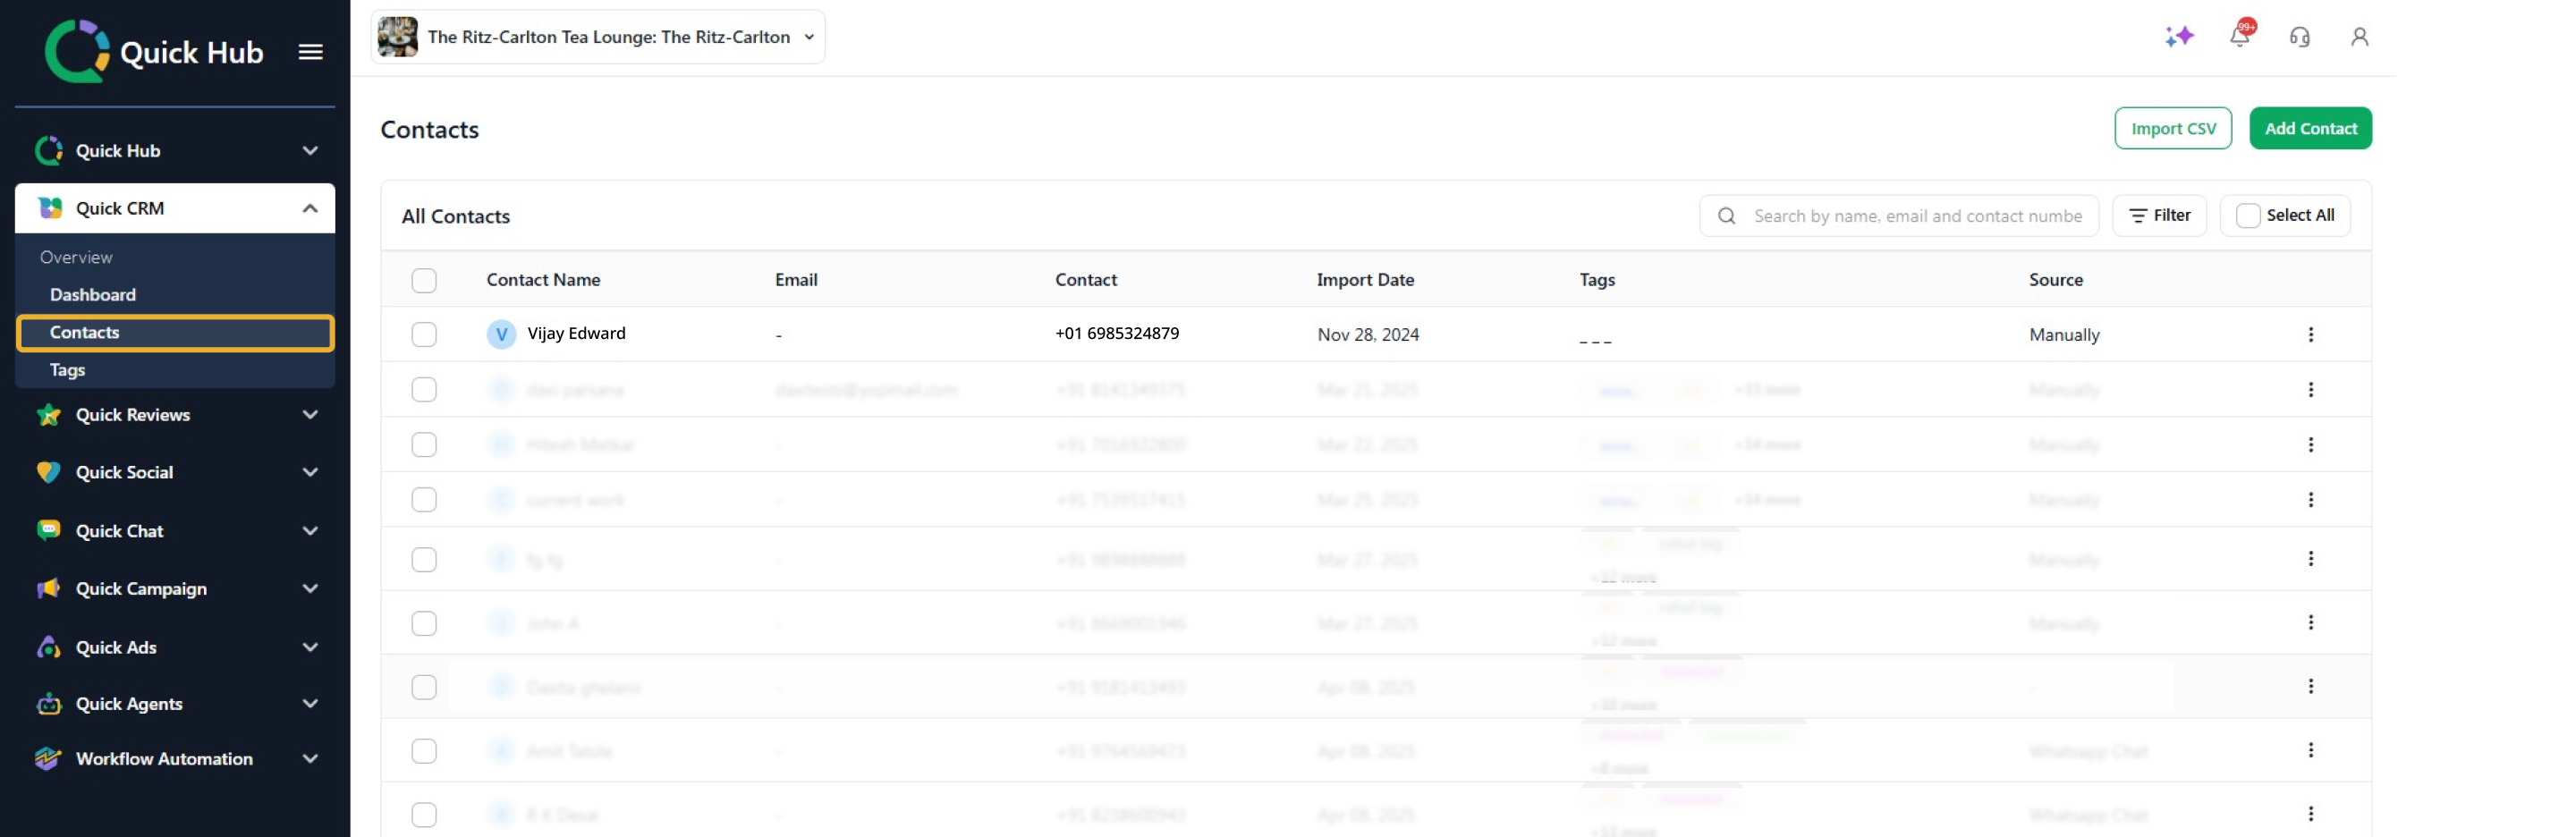Click the search magnifier icon

1726,216
